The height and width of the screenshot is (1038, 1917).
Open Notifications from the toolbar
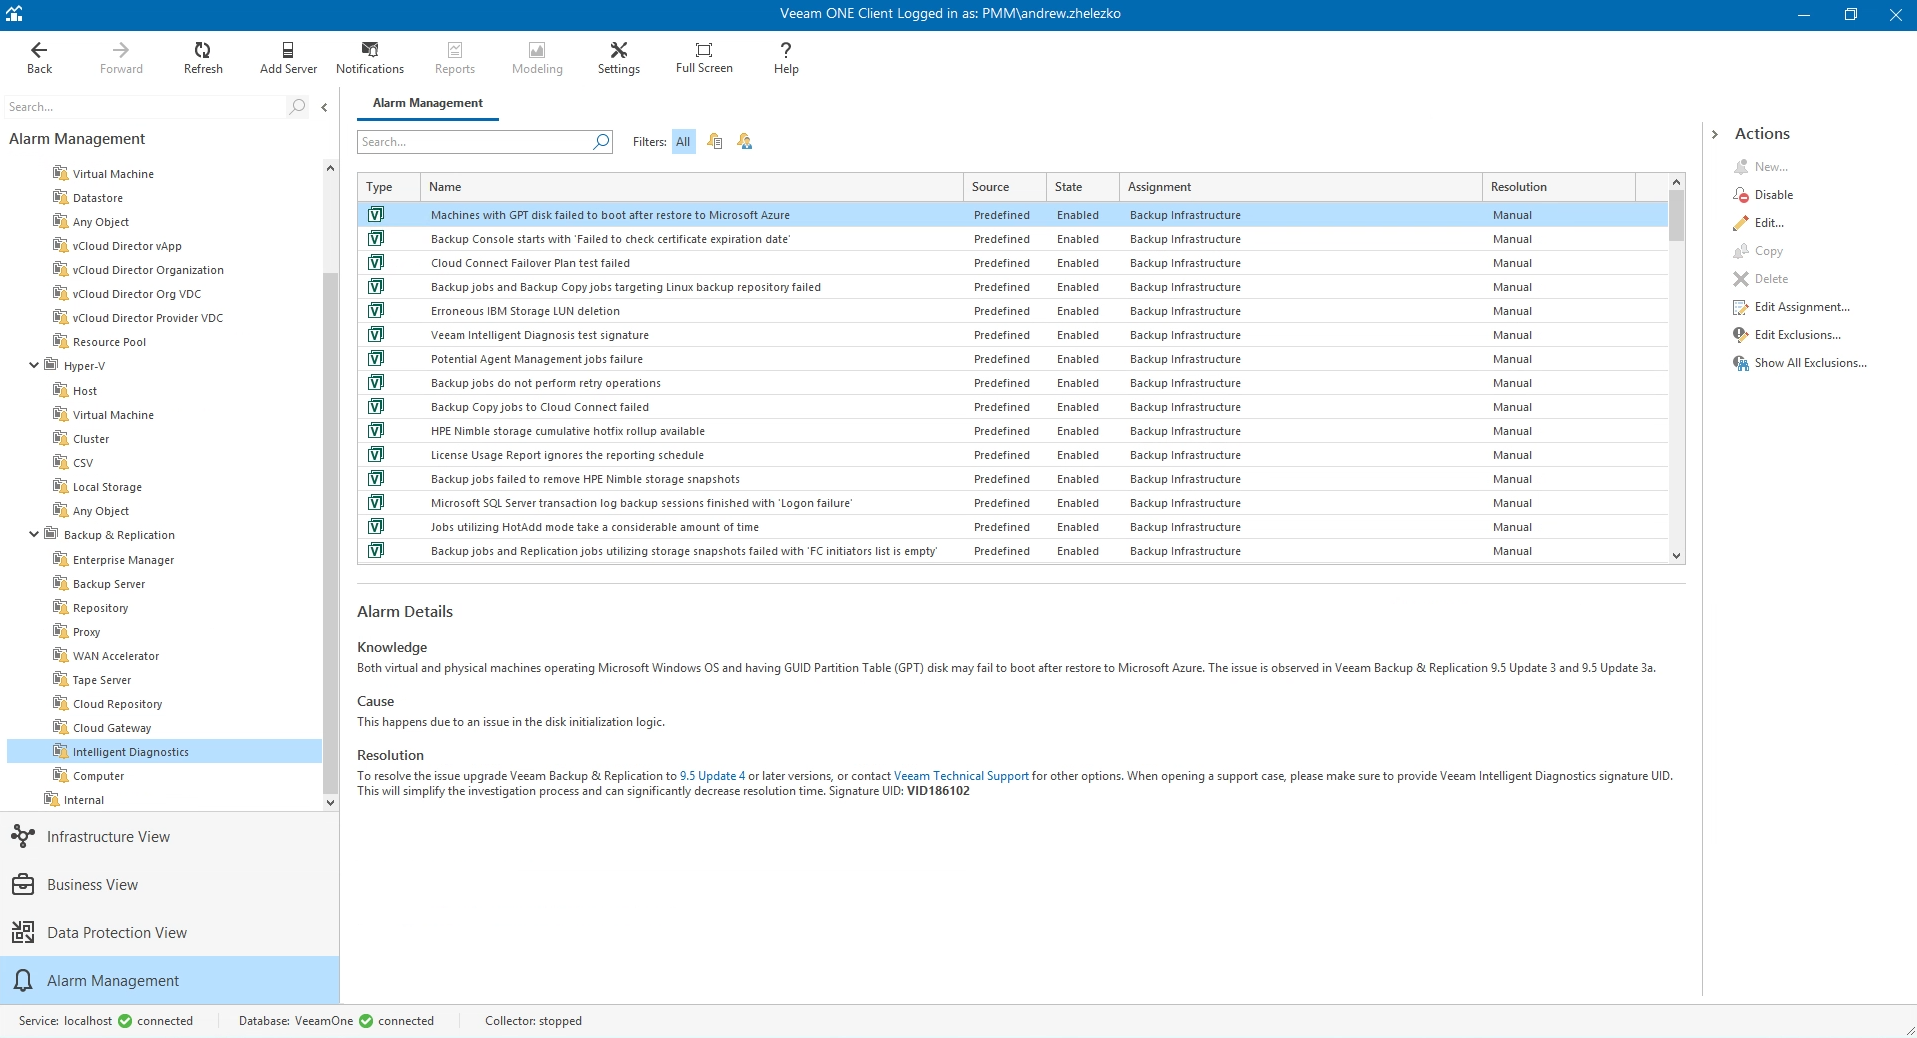tap(370, 58)
